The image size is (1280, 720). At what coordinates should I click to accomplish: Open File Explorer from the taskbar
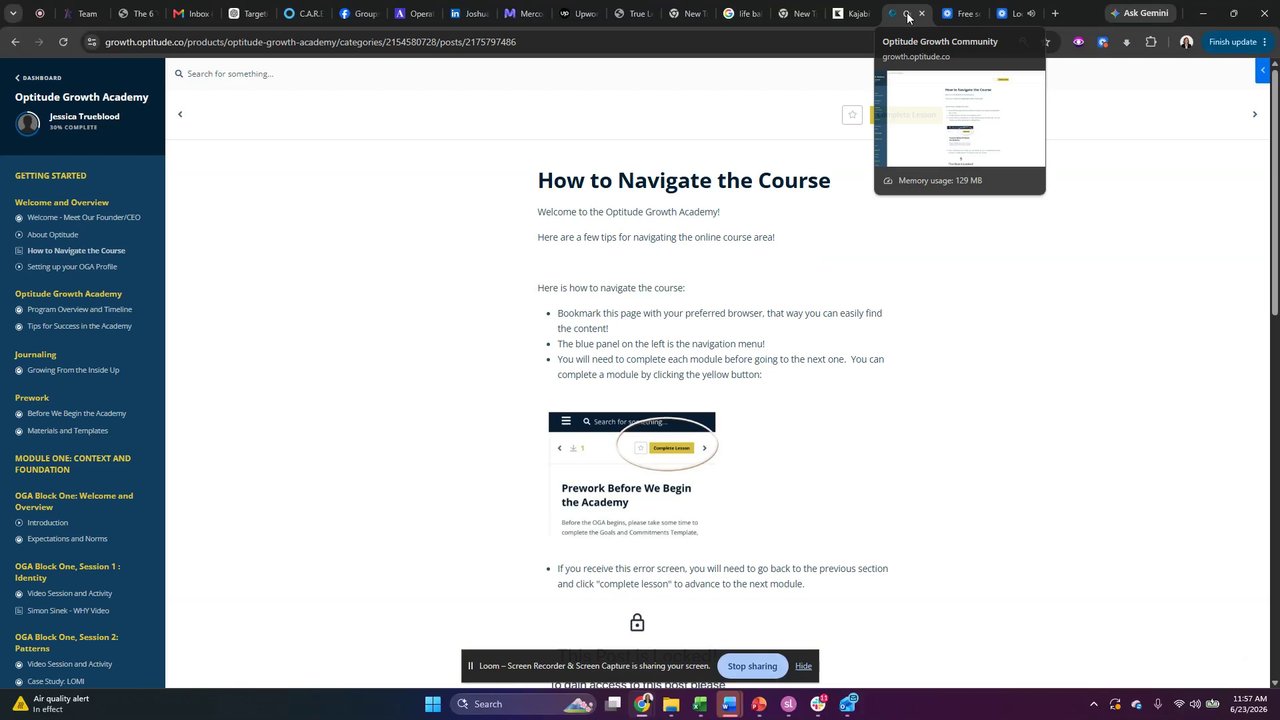(x=671, y=704)
